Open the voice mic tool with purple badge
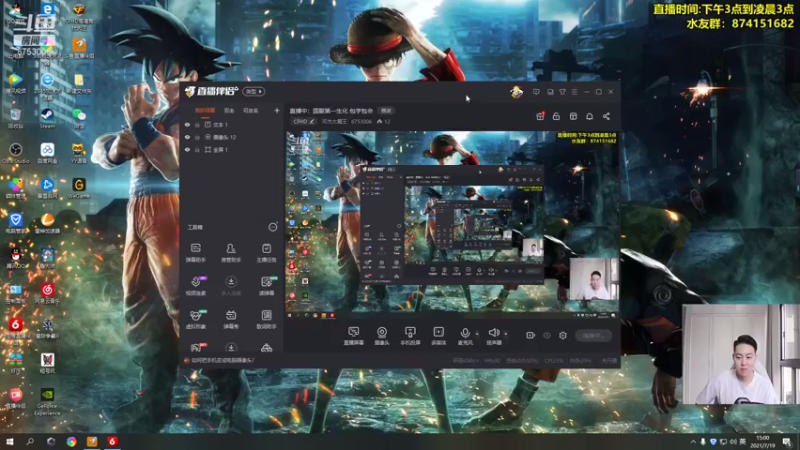This screenshot has width=800, height=450. pyautogui.click(x=195, y=286)
